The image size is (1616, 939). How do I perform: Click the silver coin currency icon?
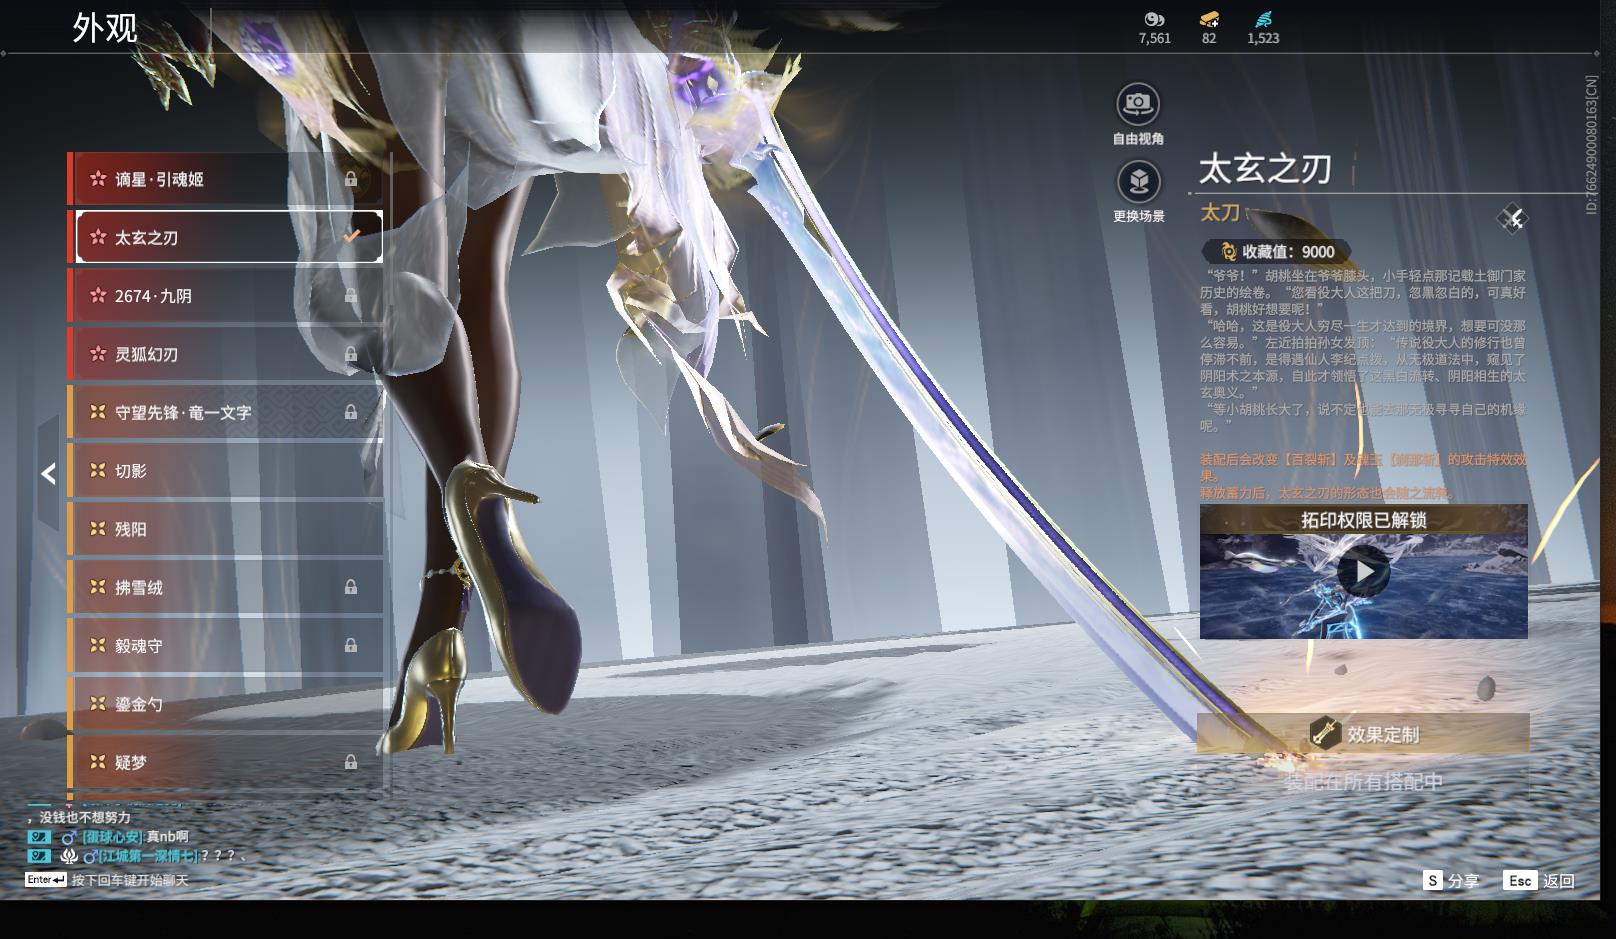coord(1154,19)
